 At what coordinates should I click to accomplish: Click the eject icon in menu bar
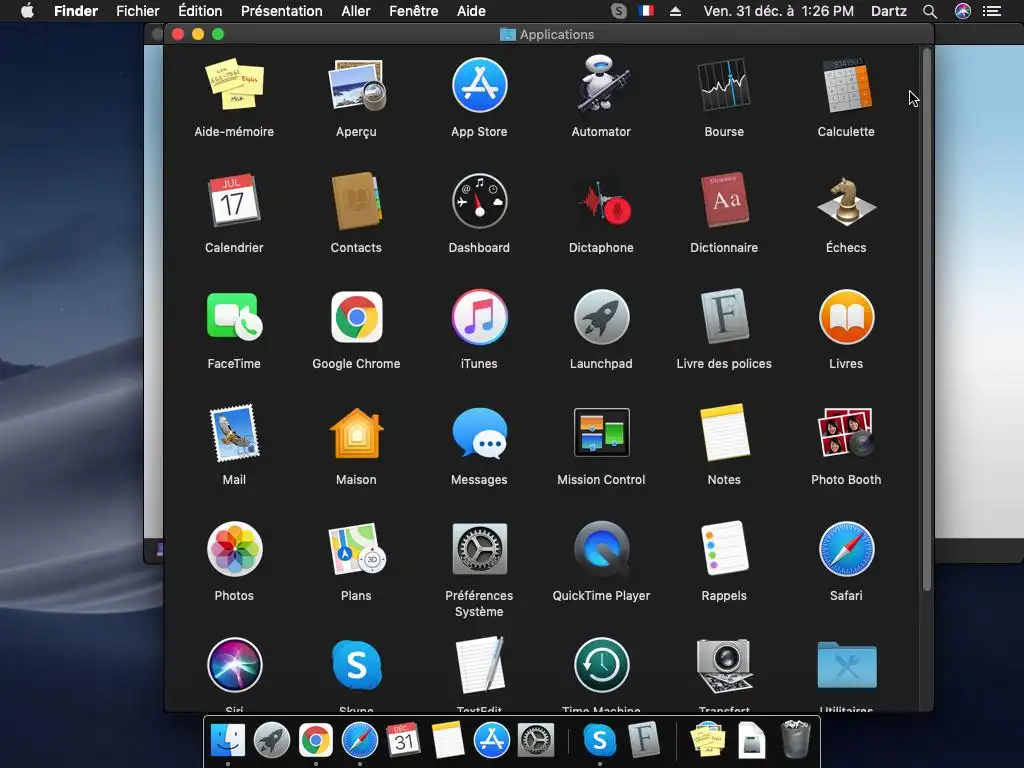pyautogui.click(x=675, y=11)
